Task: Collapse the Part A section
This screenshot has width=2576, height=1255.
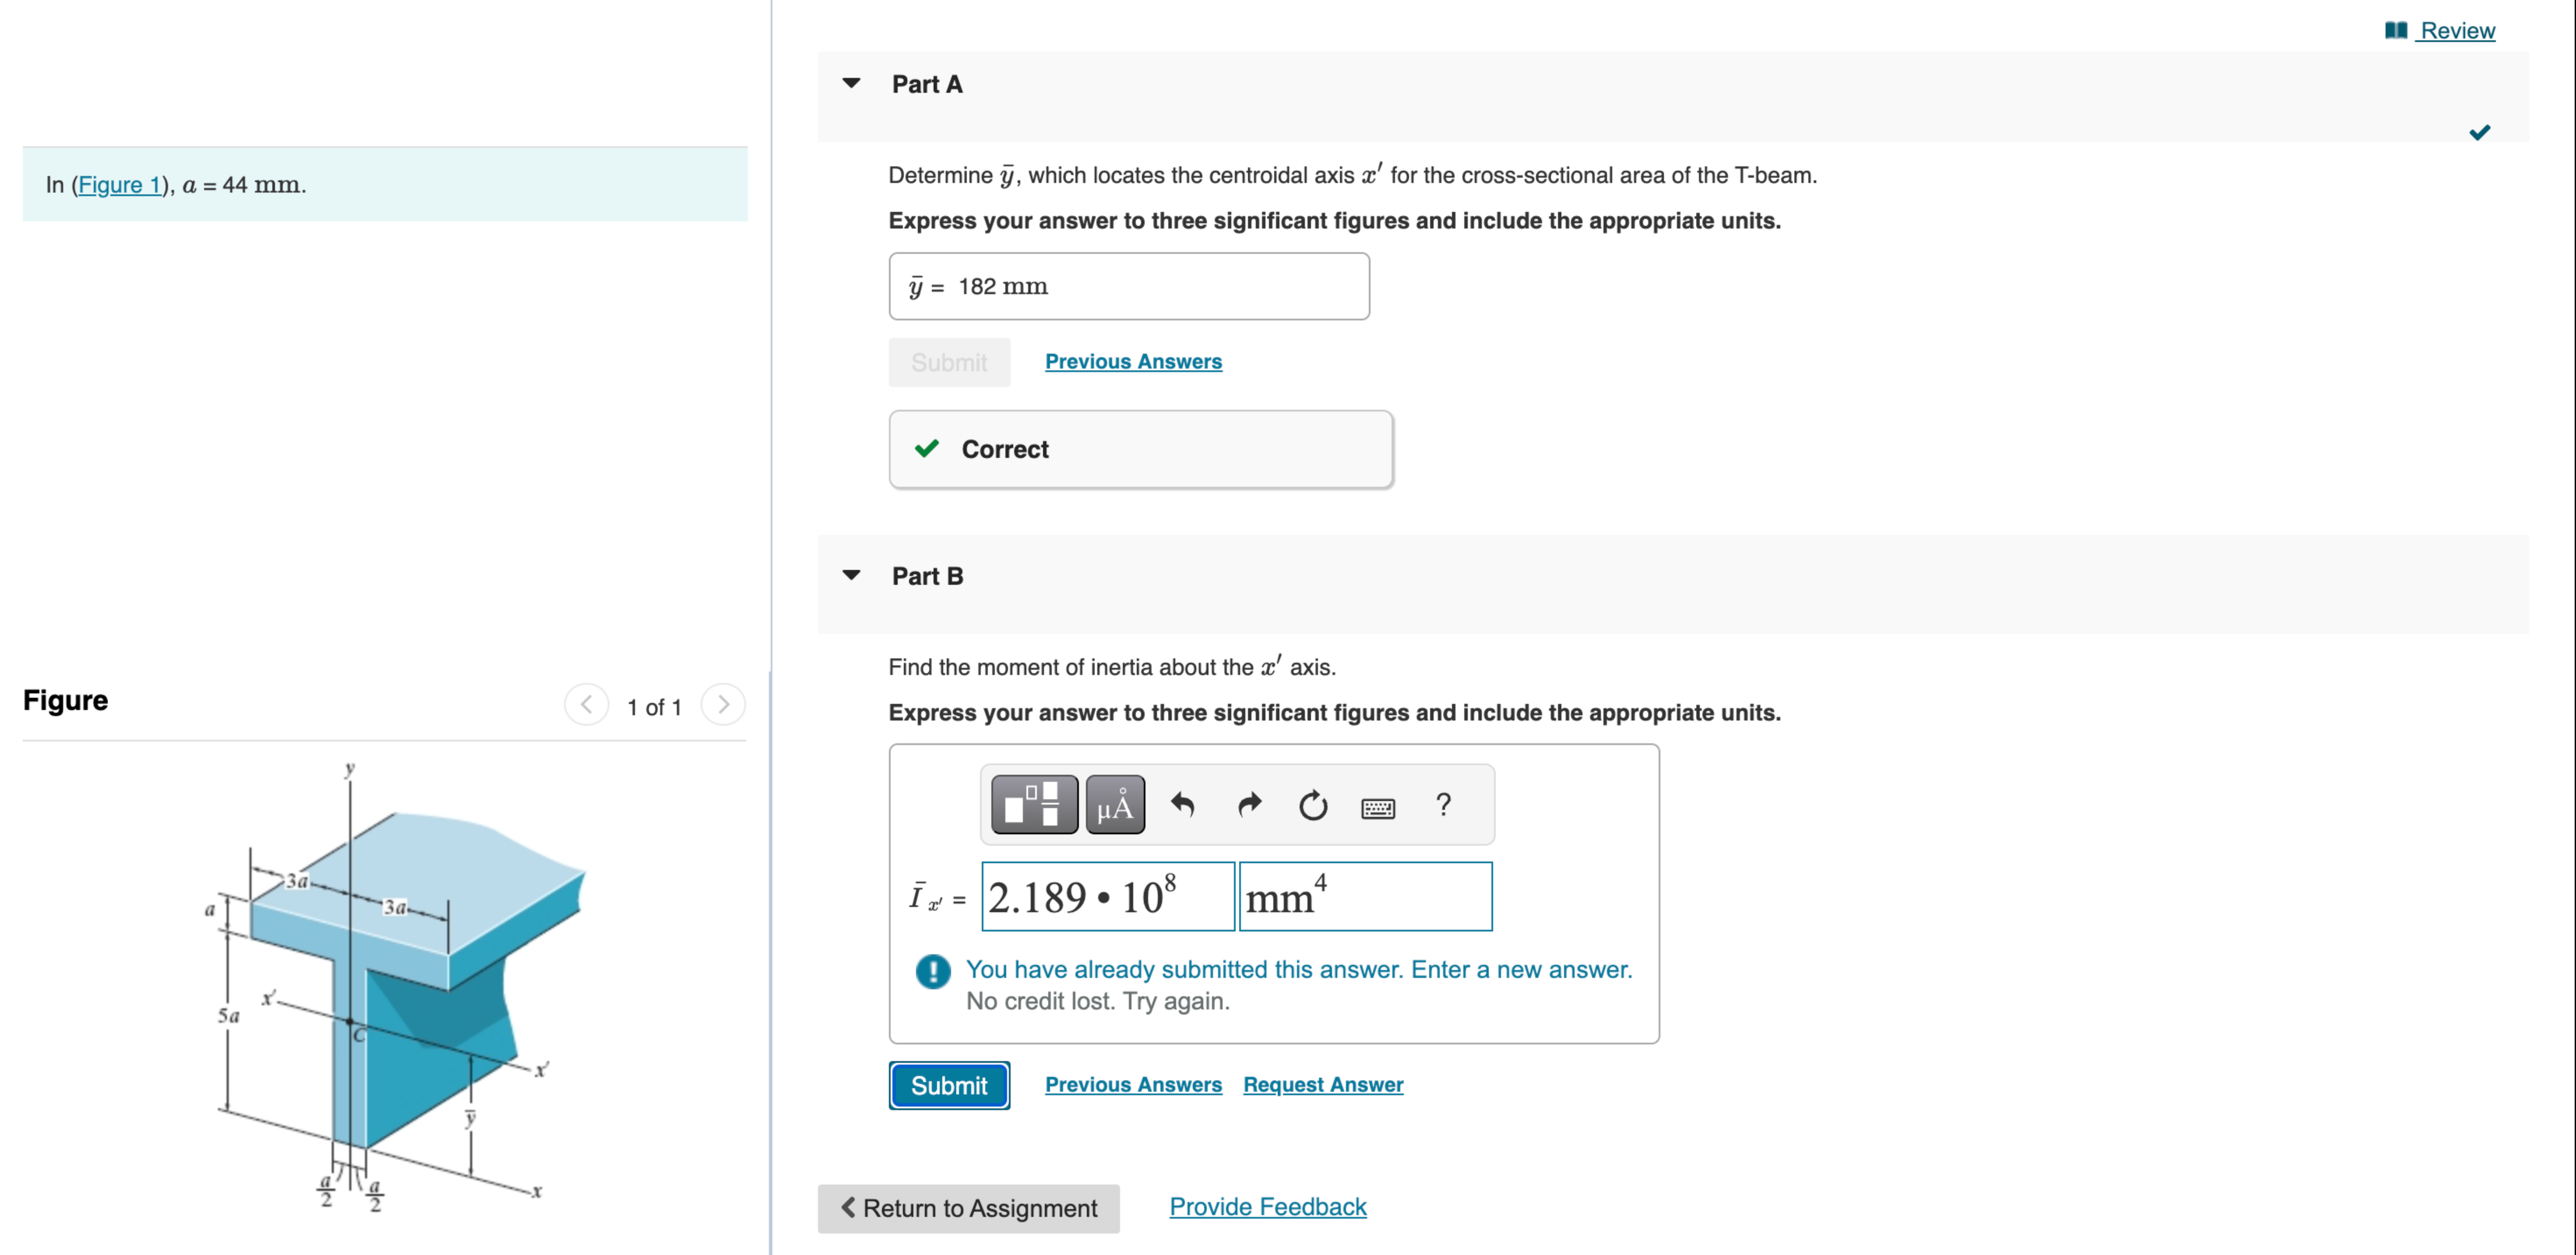Action: (851, 83)
